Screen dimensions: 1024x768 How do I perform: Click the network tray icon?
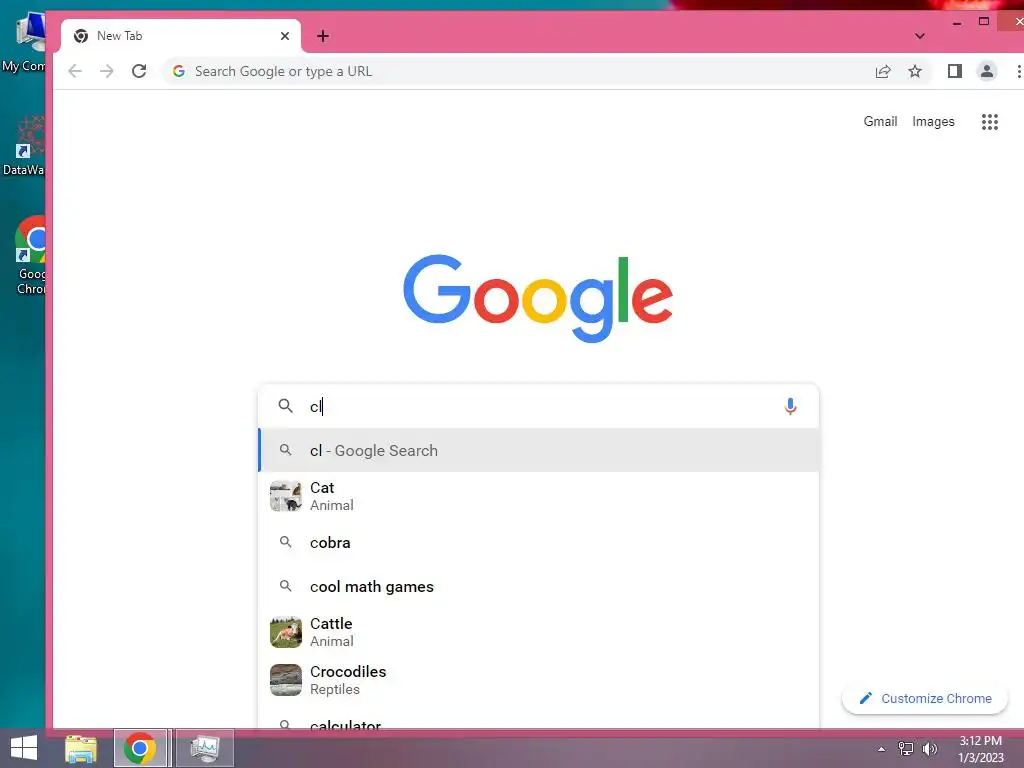coord(906,749)
